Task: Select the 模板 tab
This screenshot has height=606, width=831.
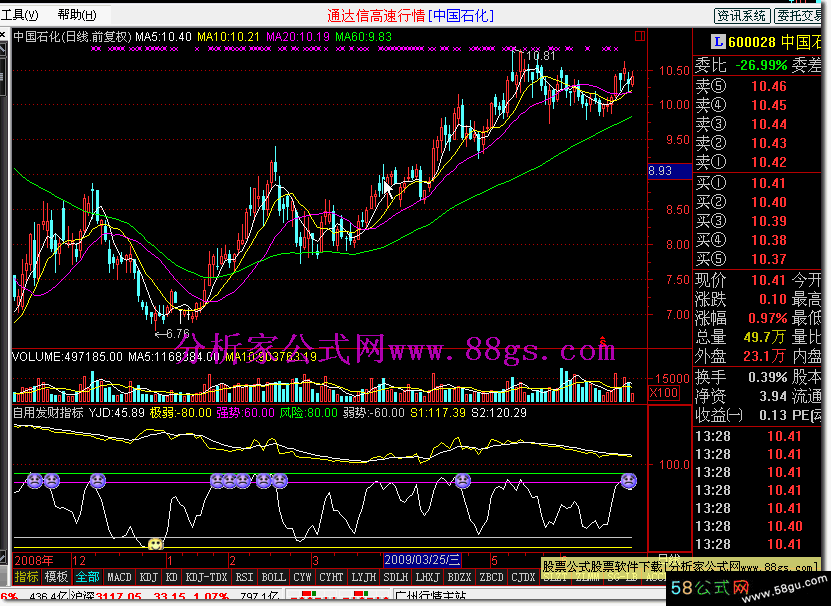Action: pos(56,577)
